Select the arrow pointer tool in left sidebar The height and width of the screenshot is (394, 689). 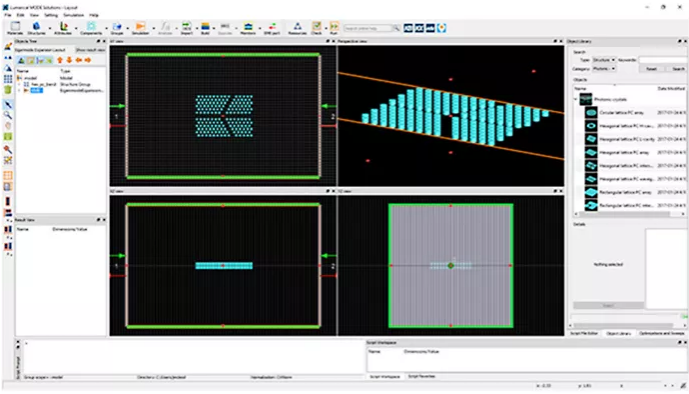[x=8, y=105]
